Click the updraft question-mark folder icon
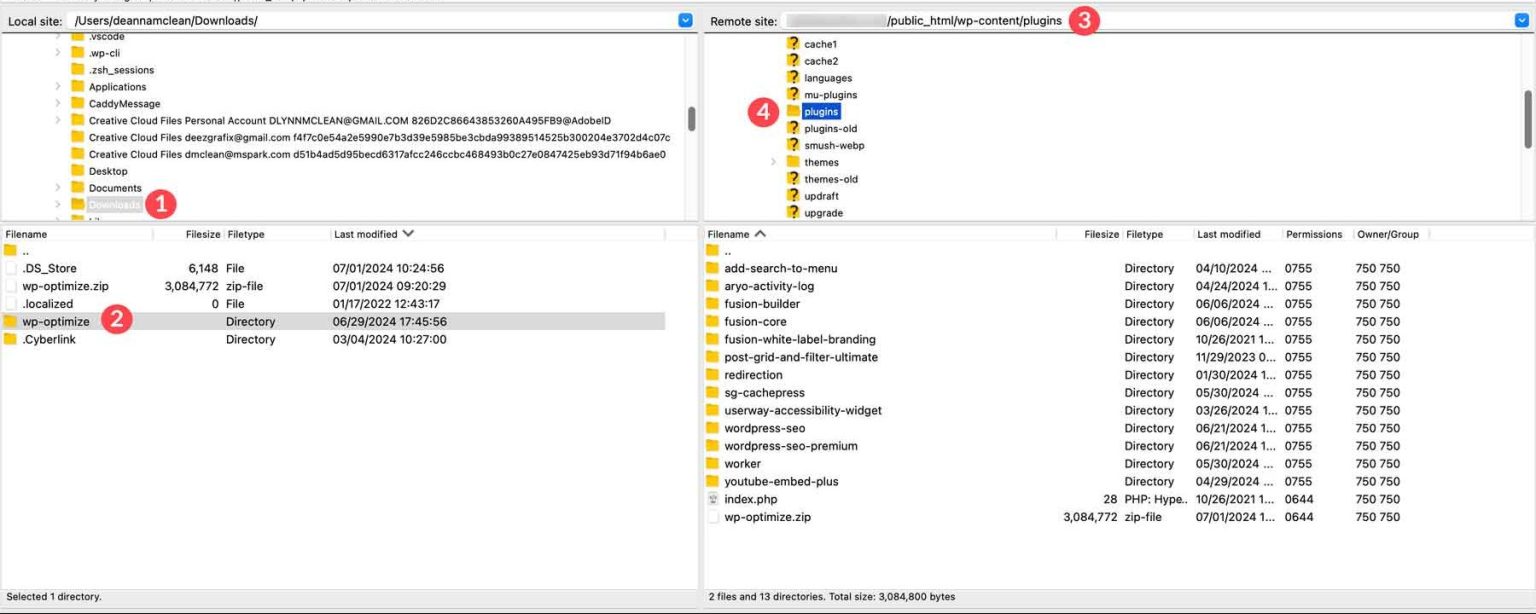Image resolution: width=1536 pixels, height=614 pixels. pyautogui.click(x=795, y=195)
